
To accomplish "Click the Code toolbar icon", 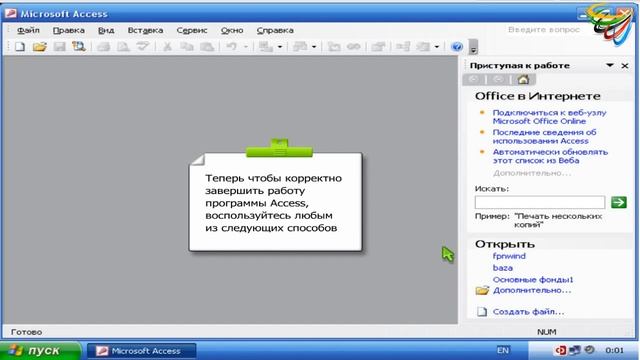I will coord(334,47).
